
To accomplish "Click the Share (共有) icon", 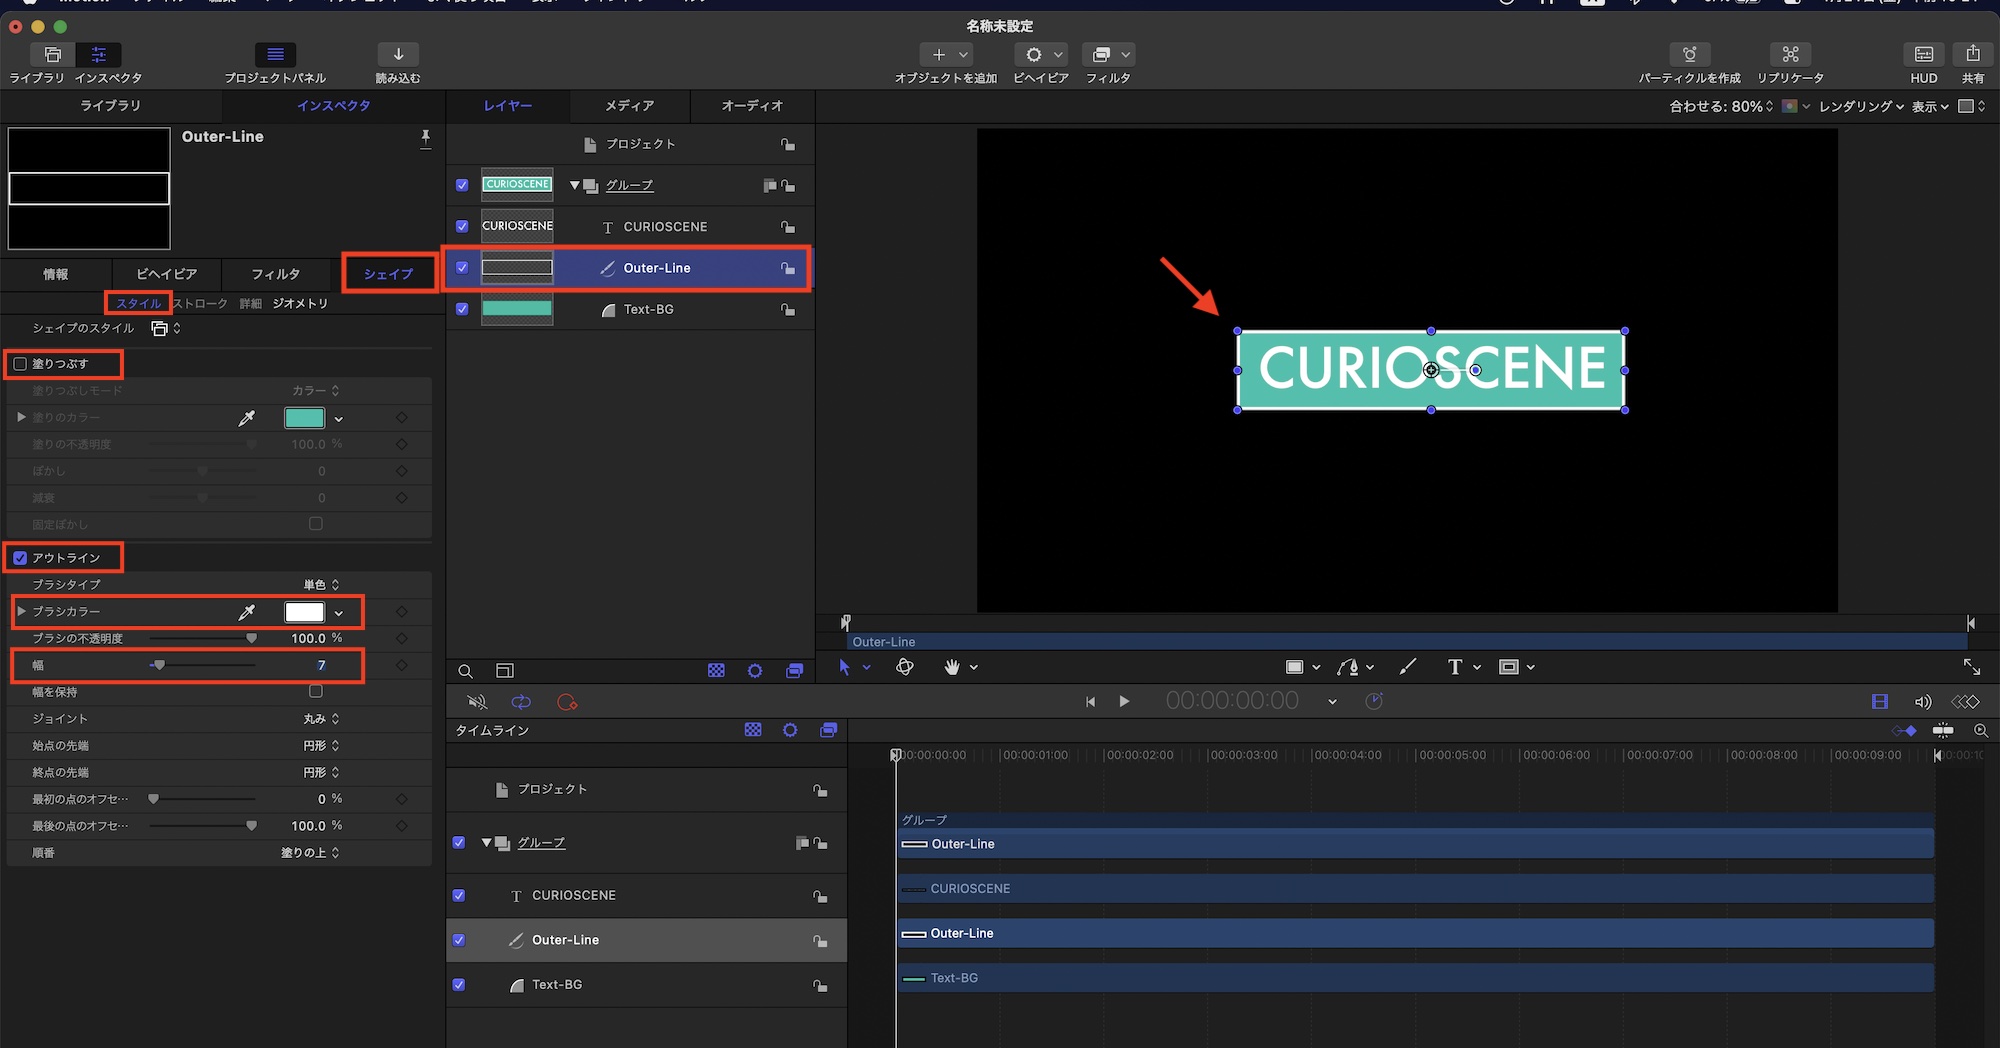I will [x=1972, y=55].
